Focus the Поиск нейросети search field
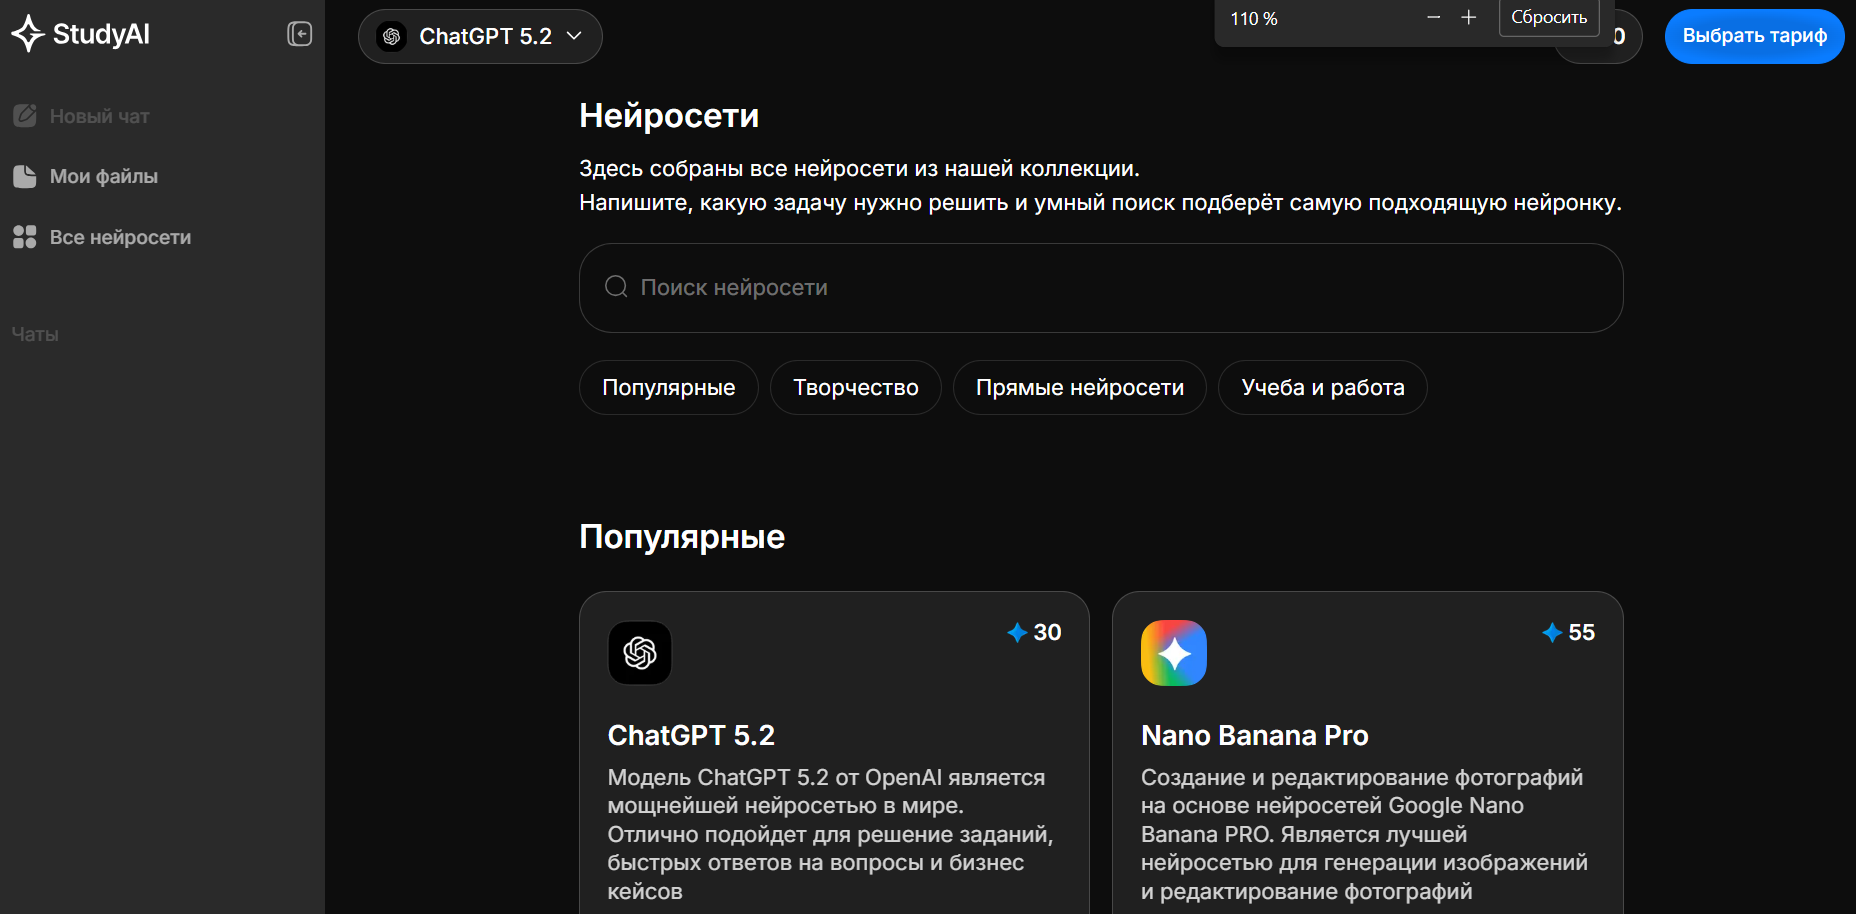 point(1100,288)
